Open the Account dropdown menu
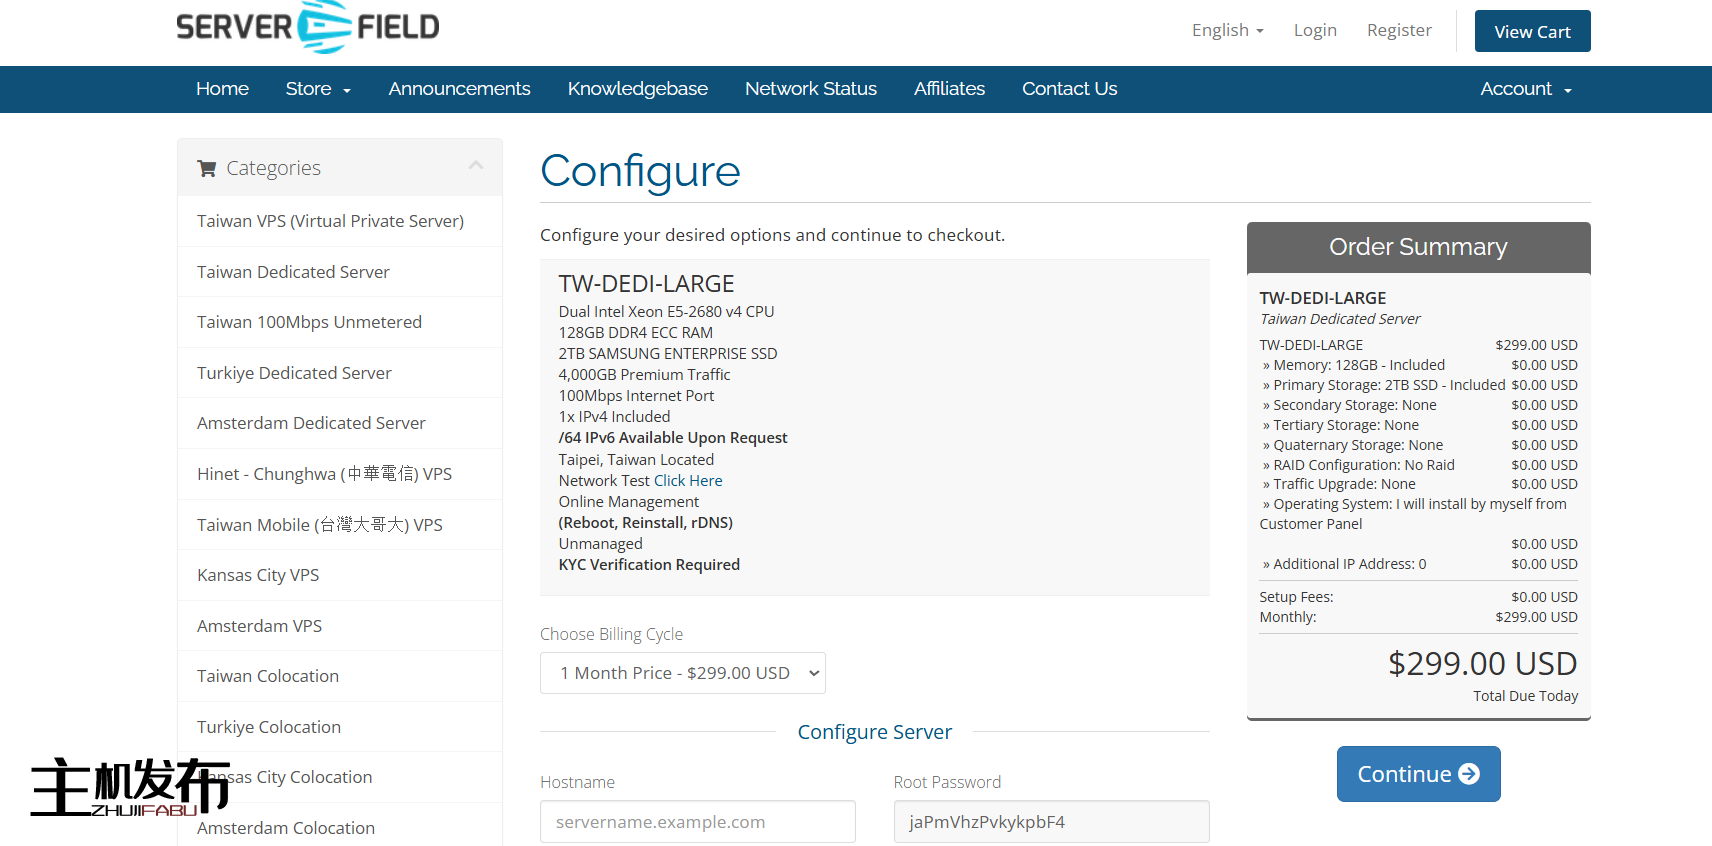Screen dimensions: 1712x846 1525,89
